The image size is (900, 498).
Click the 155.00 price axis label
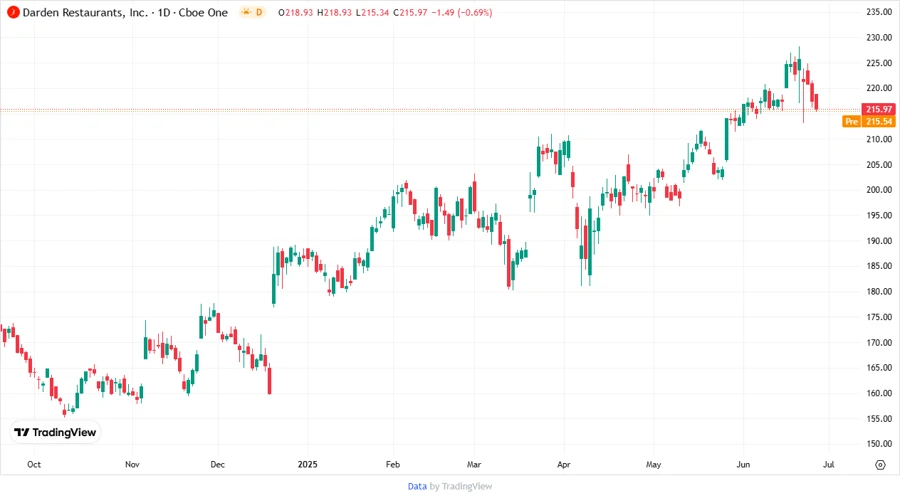pos(879,419)
